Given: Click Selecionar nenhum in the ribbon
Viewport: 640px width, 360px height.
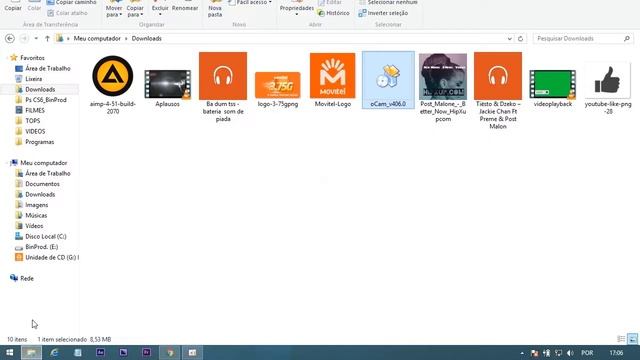Looking at the screenshot, I should pyautogui.click(x=388, y=2).
